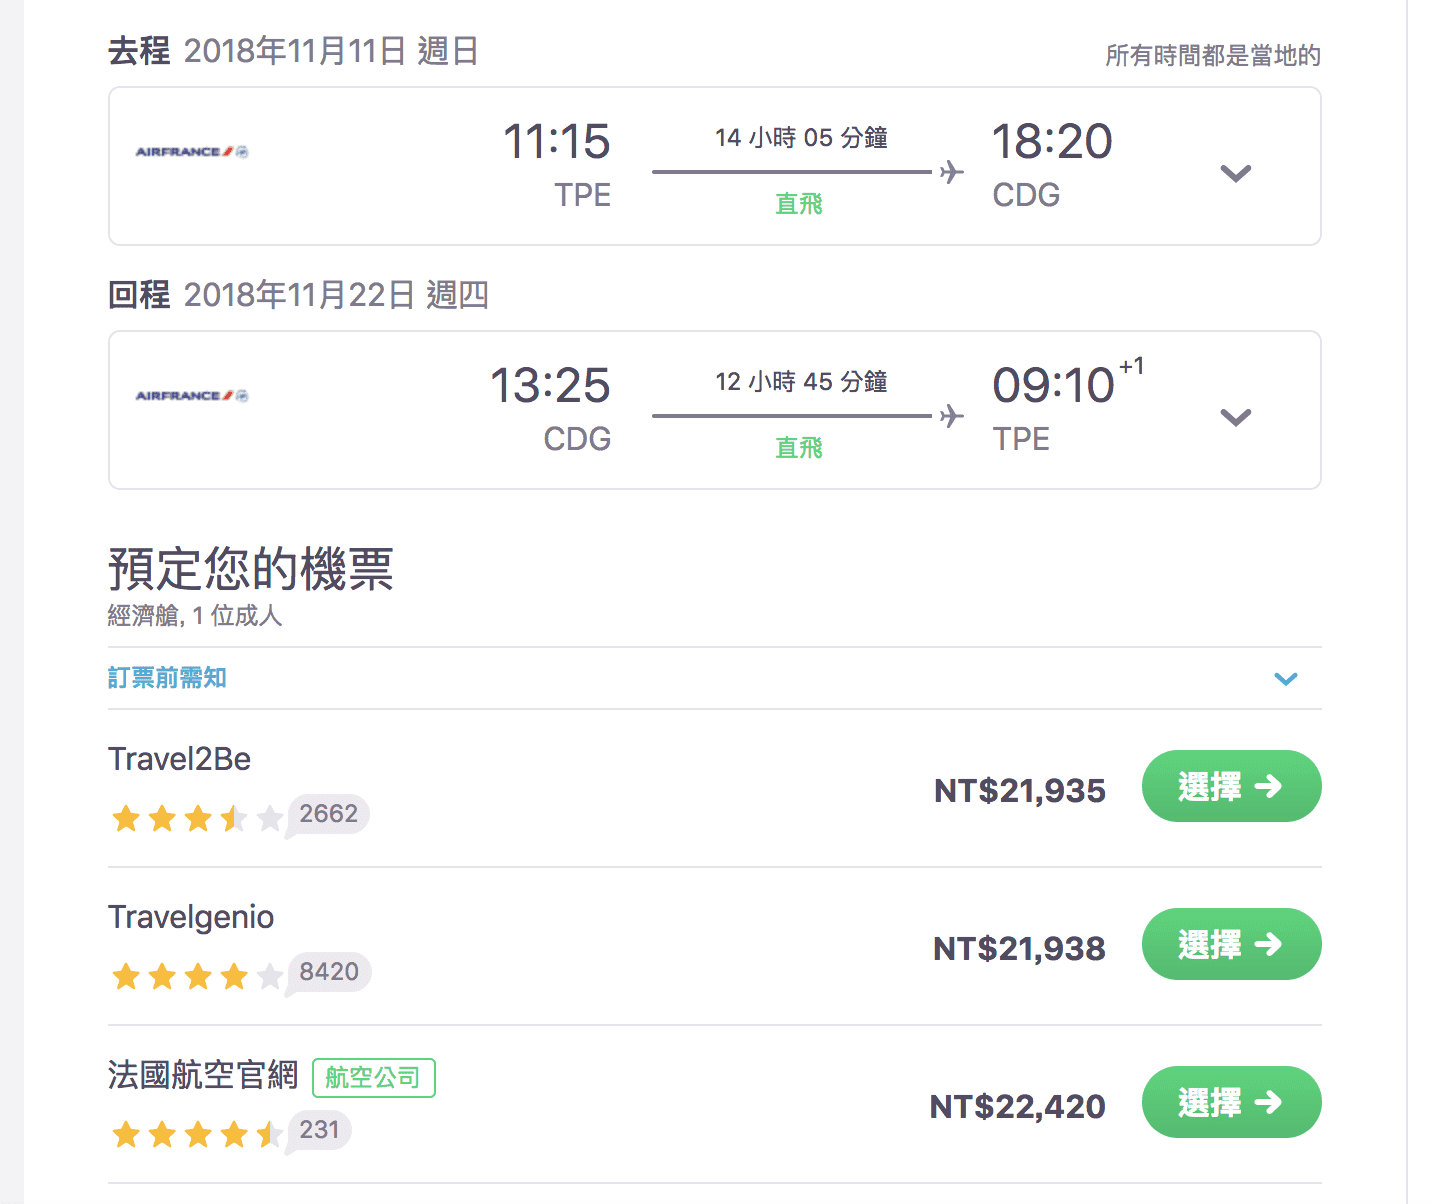Image resolution: width=1432 pixels, height=1204 pixels.
Task: Click Travelgenio star rating icons
Action: tap(197, 976)
